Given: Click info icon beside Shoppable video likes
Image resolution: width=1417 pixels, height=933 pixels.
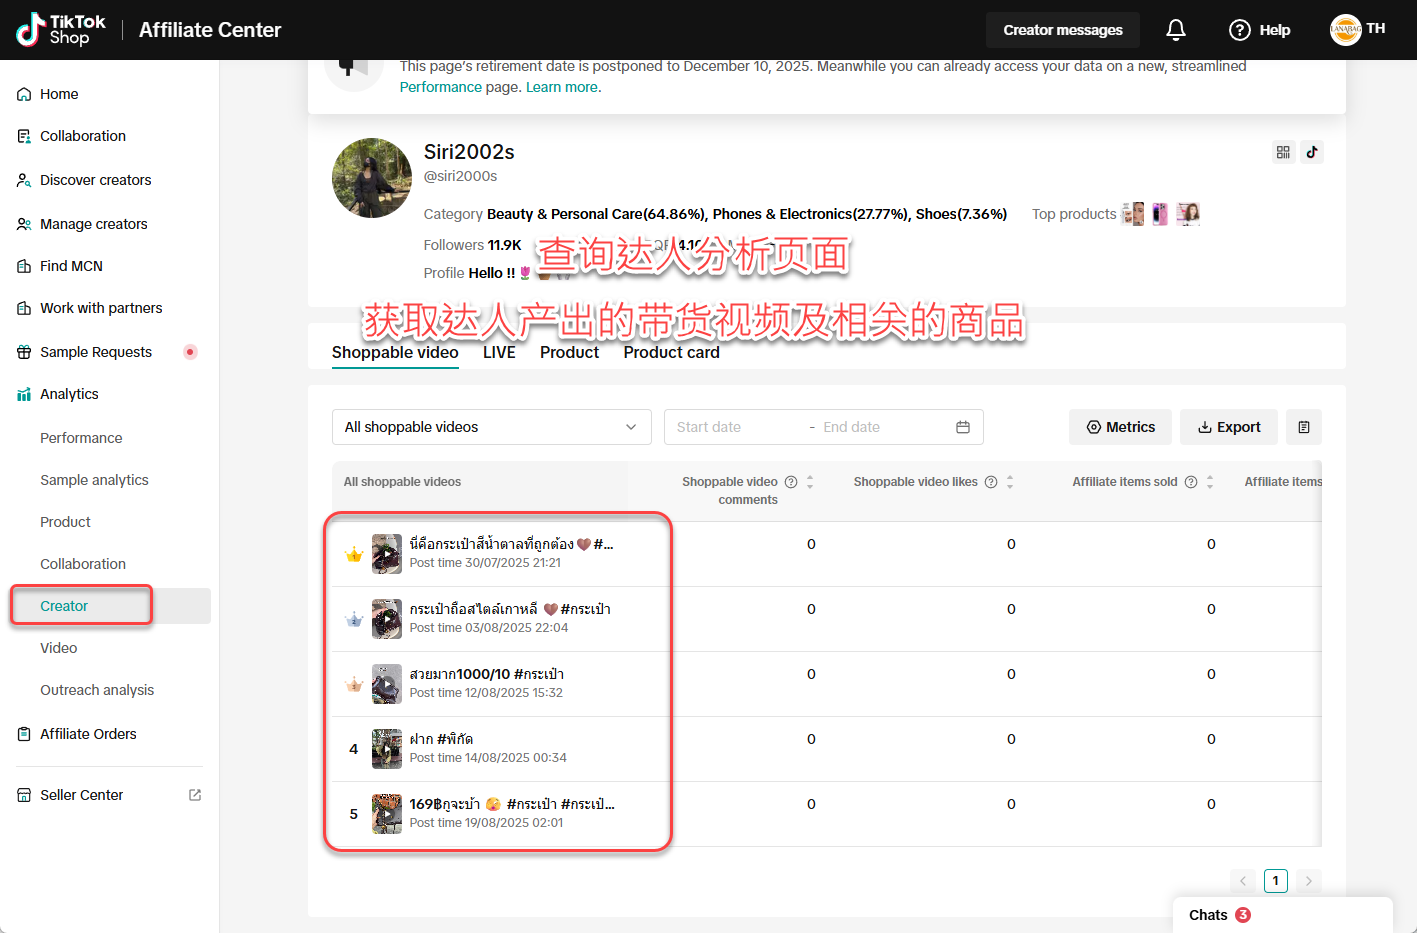Looking at the screenshot, I should [x=991, y=482].
